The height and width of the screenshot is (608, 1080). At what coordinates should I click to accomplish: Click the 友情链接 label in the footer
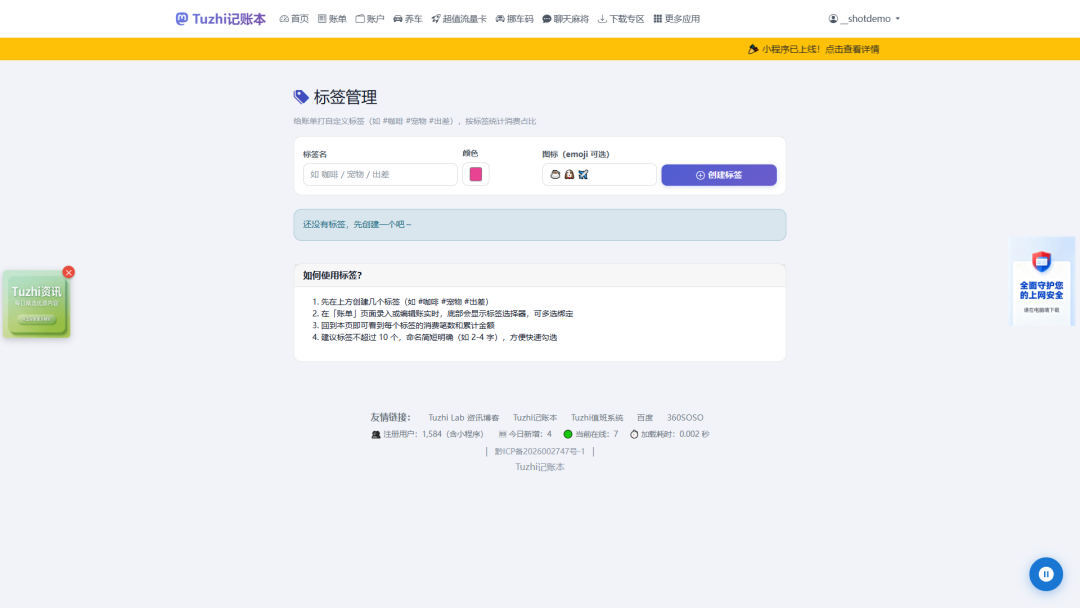click(390, 417)
